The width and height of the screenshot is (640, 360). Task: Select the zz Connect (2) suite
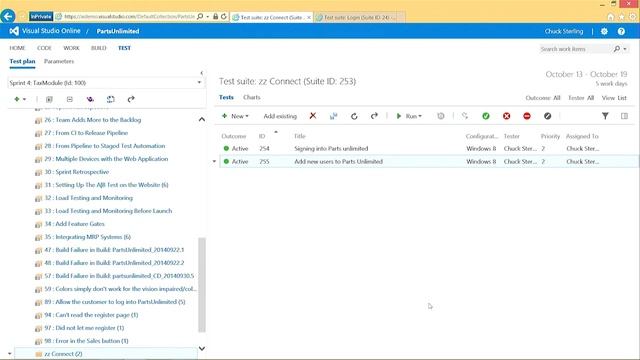click(x=63, y=354)
